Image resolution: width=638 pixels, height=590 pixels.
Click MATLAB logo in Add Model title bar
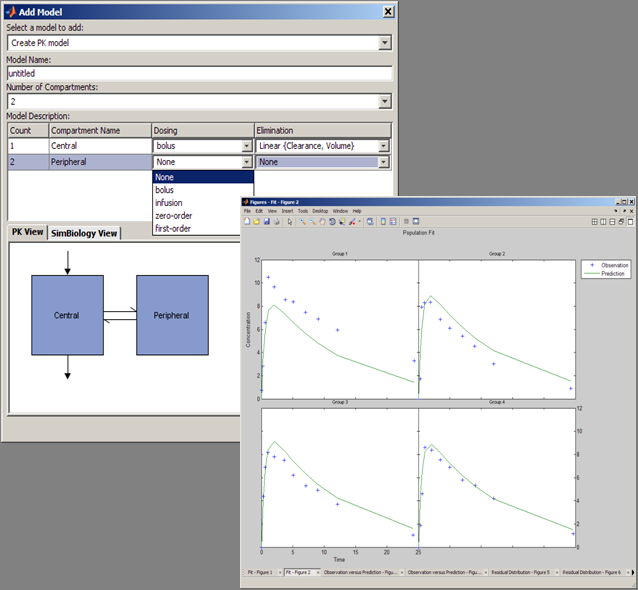click(x=11, y=12)
